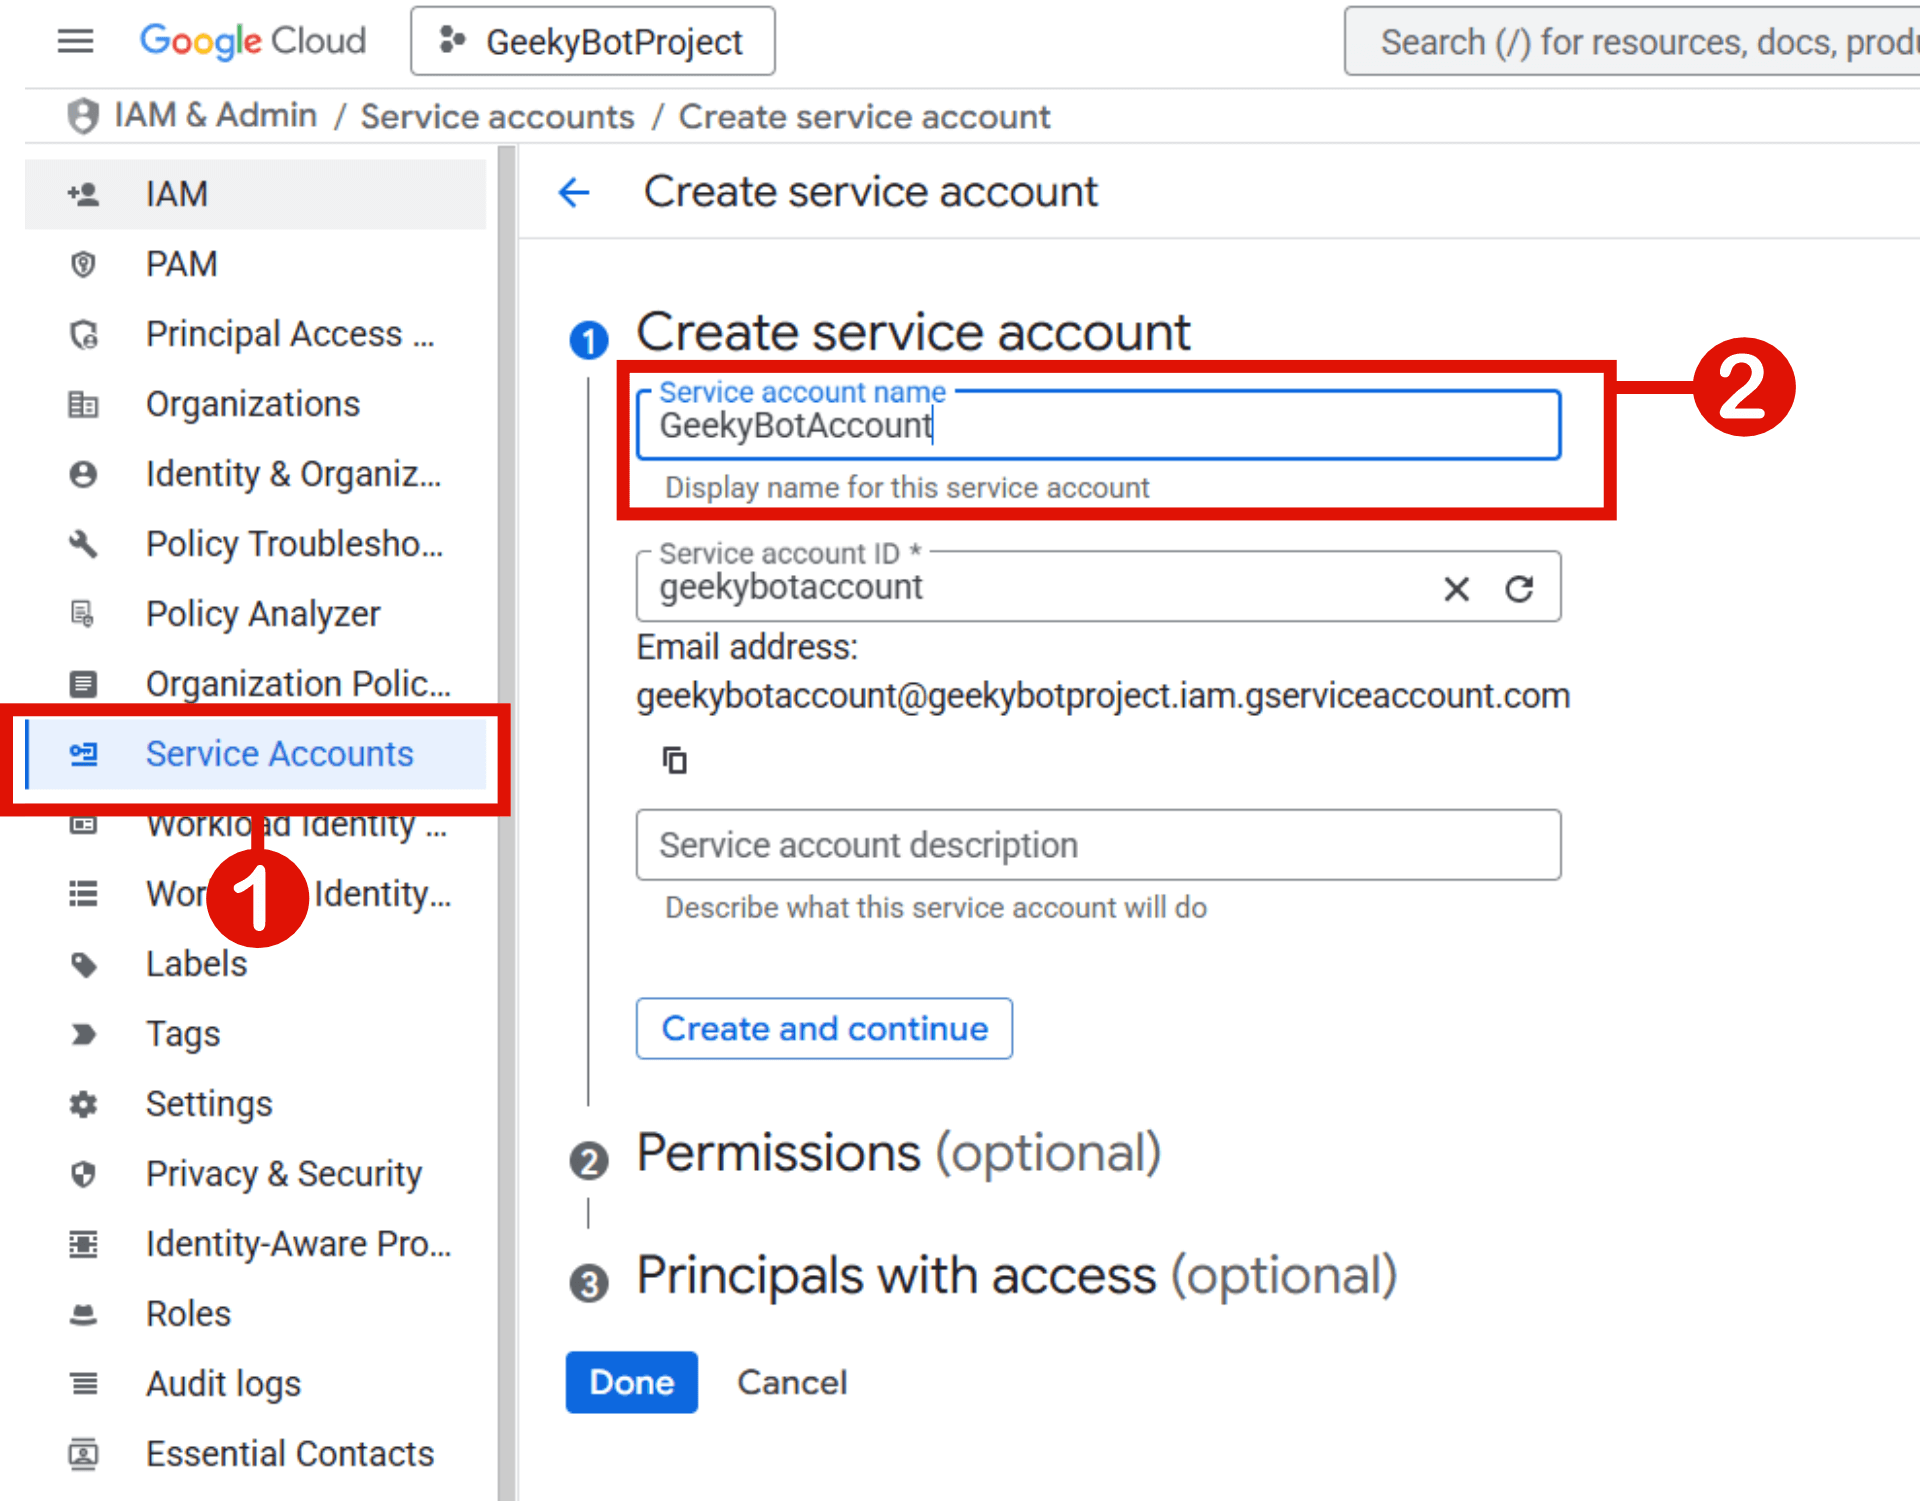Viewport: 1920px width, 1501px height.
Task: Click the Audit logs lines icon
Action: pyautogui.click(x=83, y=1384)
